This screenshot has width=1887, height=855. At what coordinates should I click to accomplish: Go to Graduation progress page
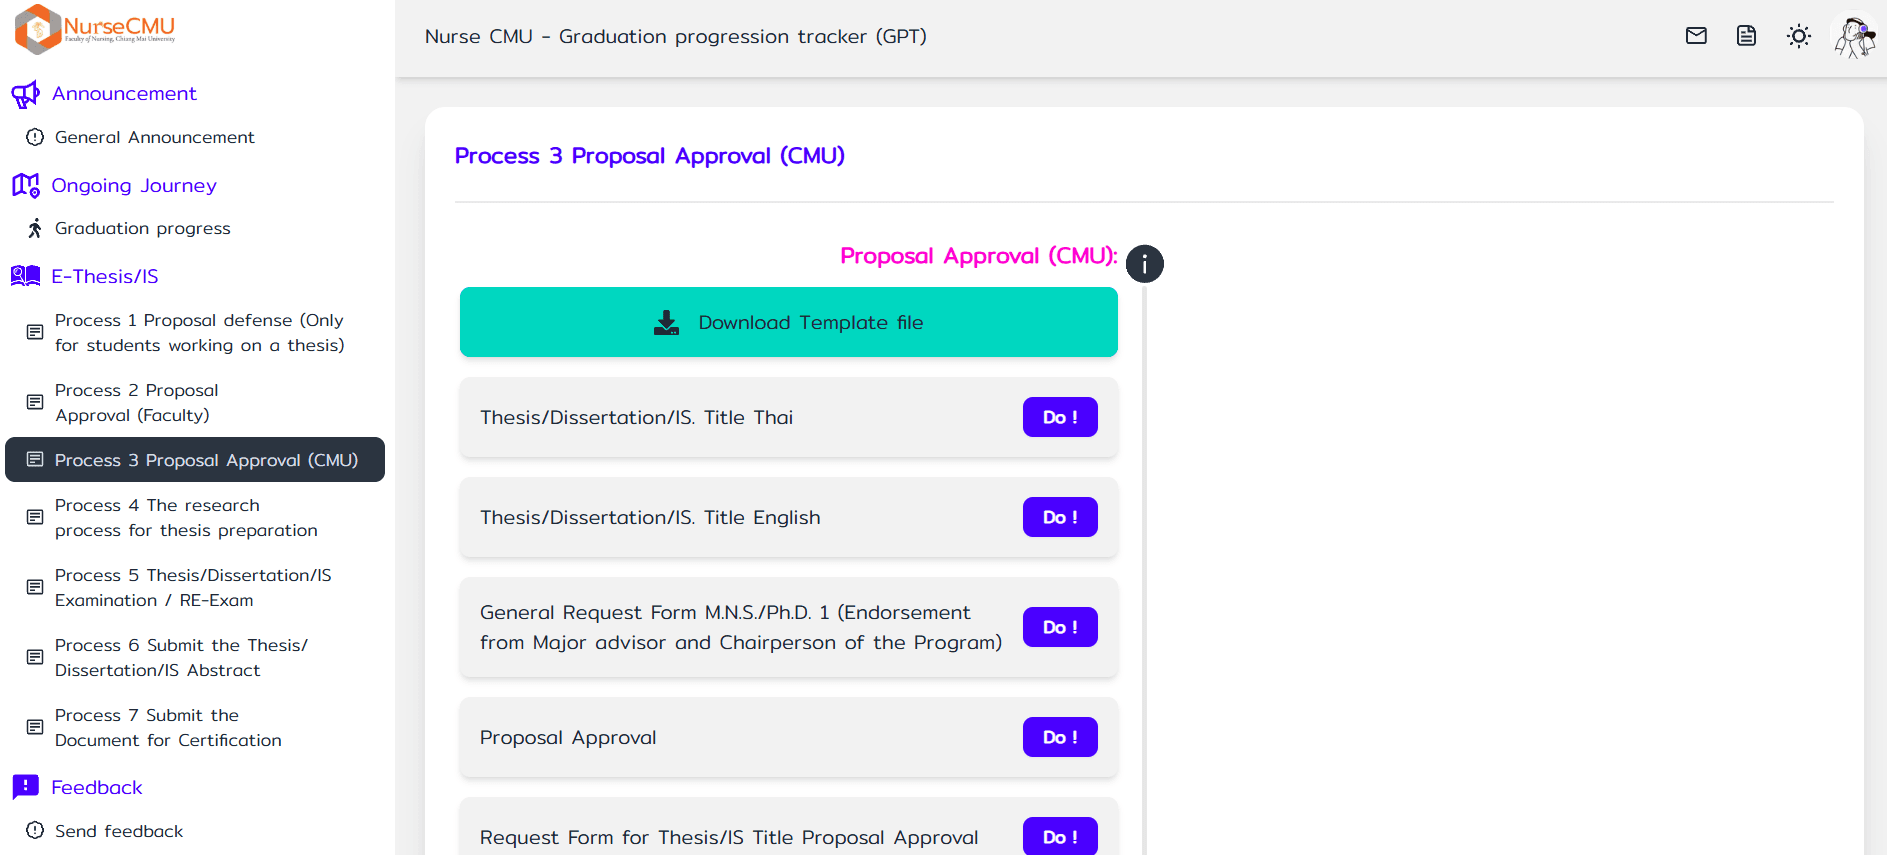[142, 228]
